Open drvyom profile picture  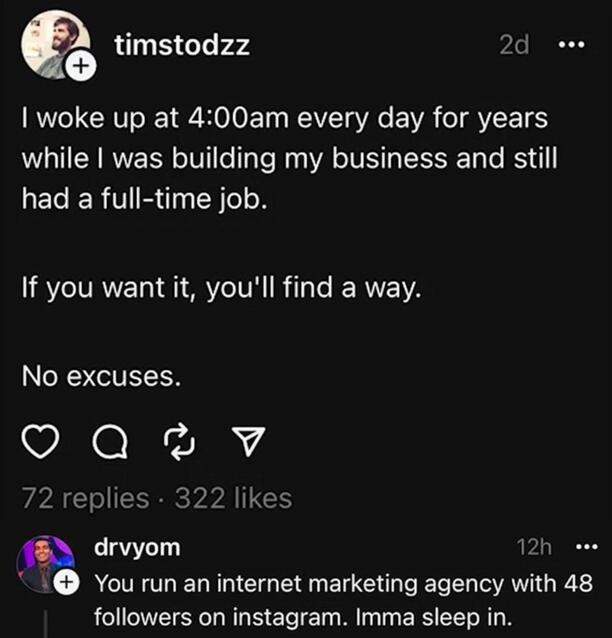(x=45, y=563)
